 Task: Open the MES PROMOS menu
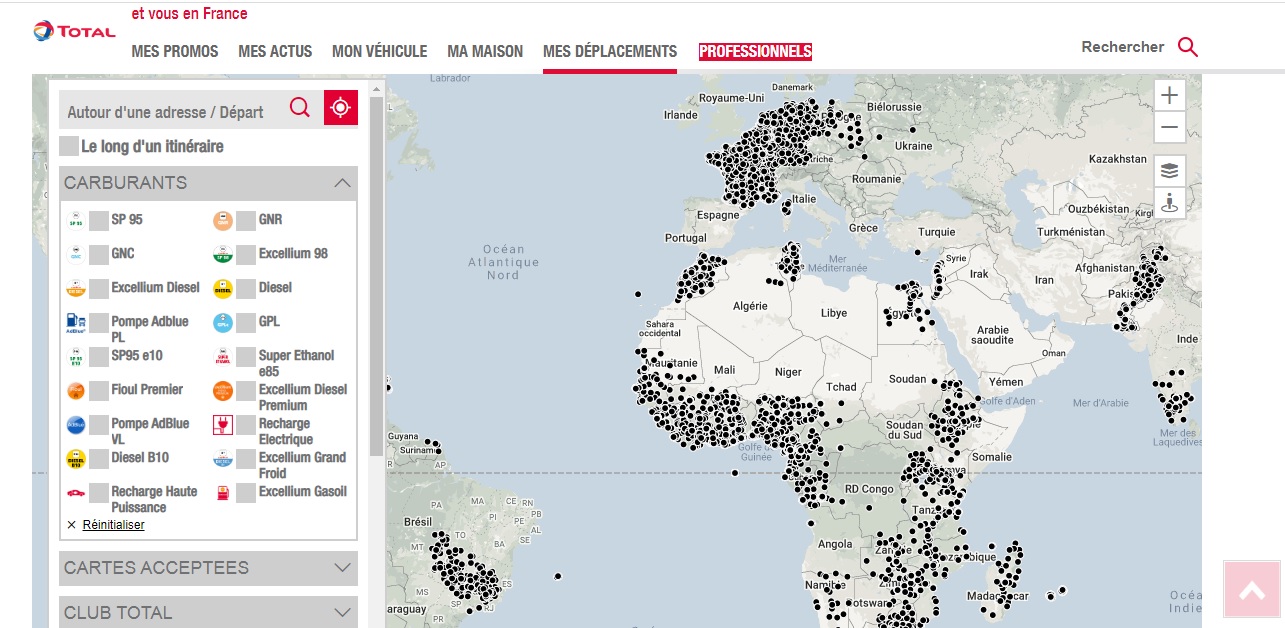[175, 52]
